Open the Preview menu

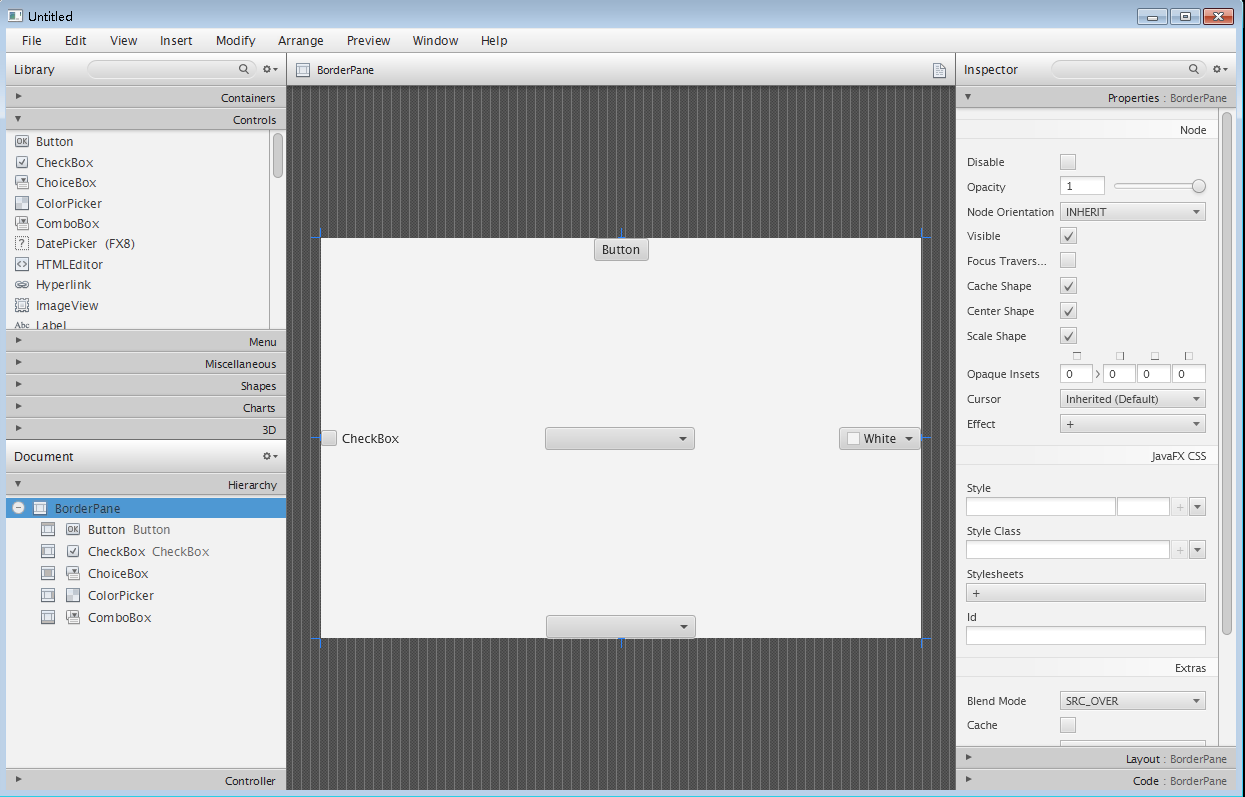(368, 41)
